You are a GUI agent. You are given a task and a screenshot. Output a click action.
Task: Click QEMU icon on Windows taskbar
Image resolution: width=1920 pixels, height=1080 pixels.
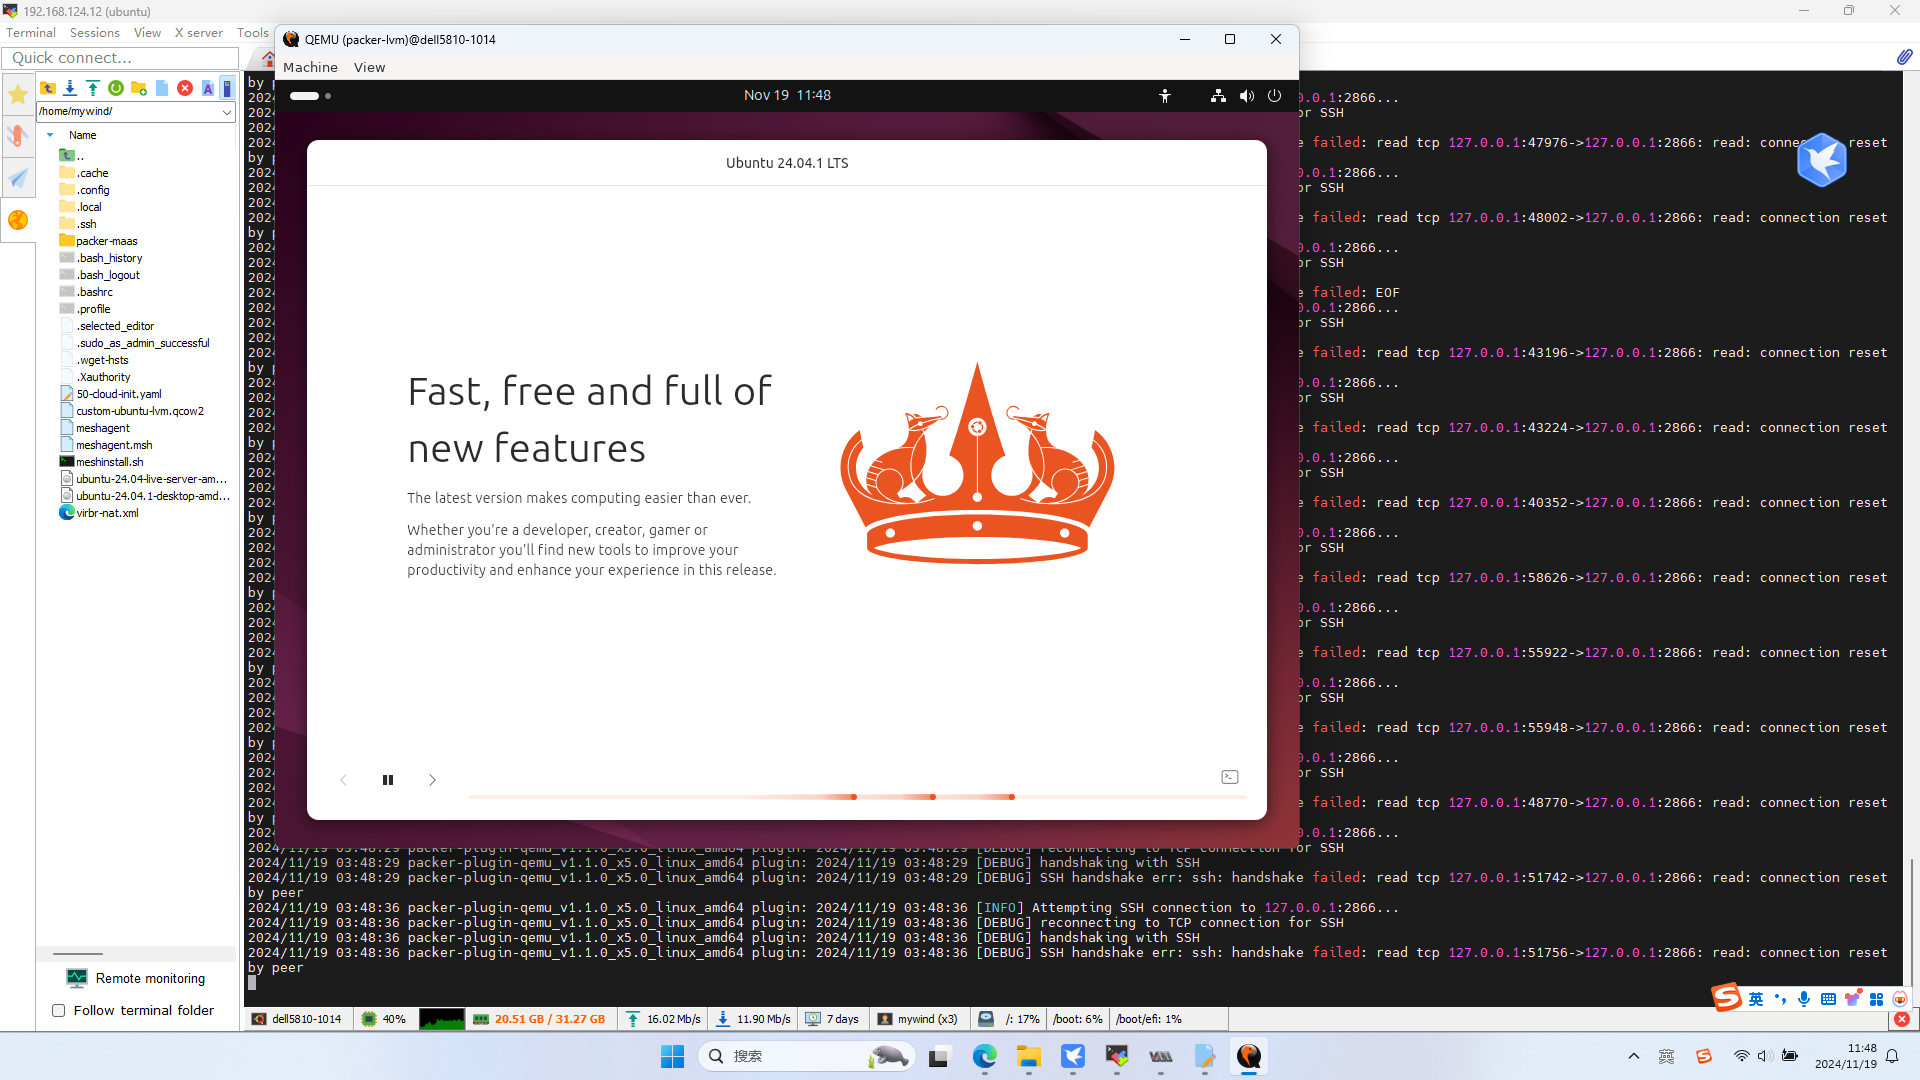tap(1249, 1056)
